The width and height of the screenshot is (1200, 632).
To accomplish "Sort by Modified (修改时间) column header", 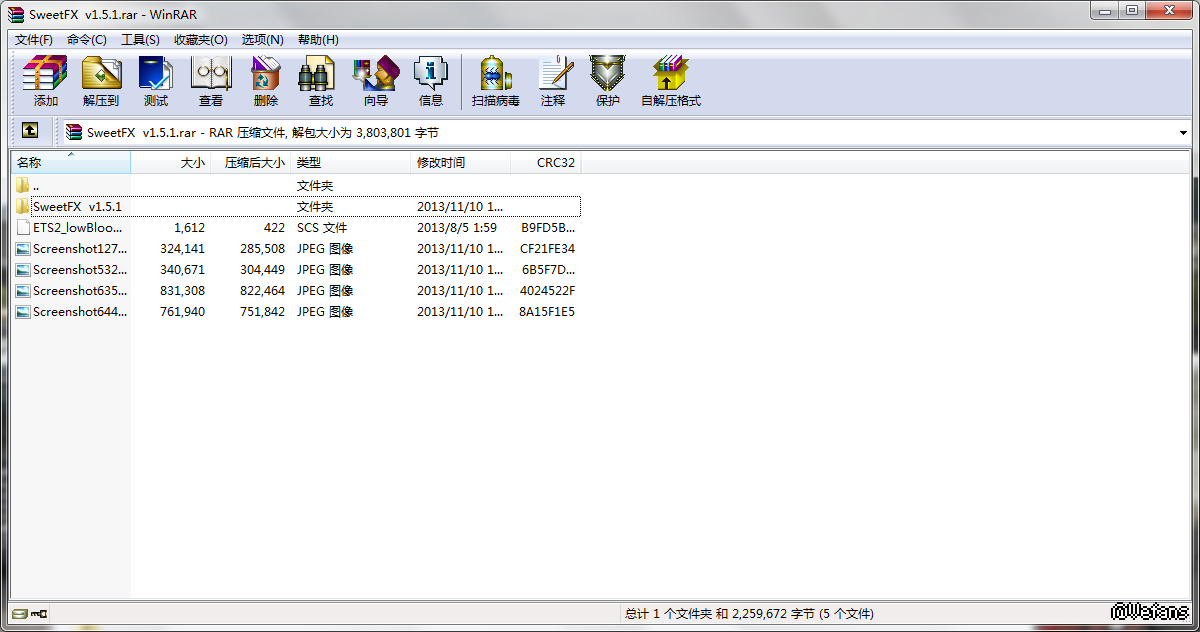I will point(461,162).
